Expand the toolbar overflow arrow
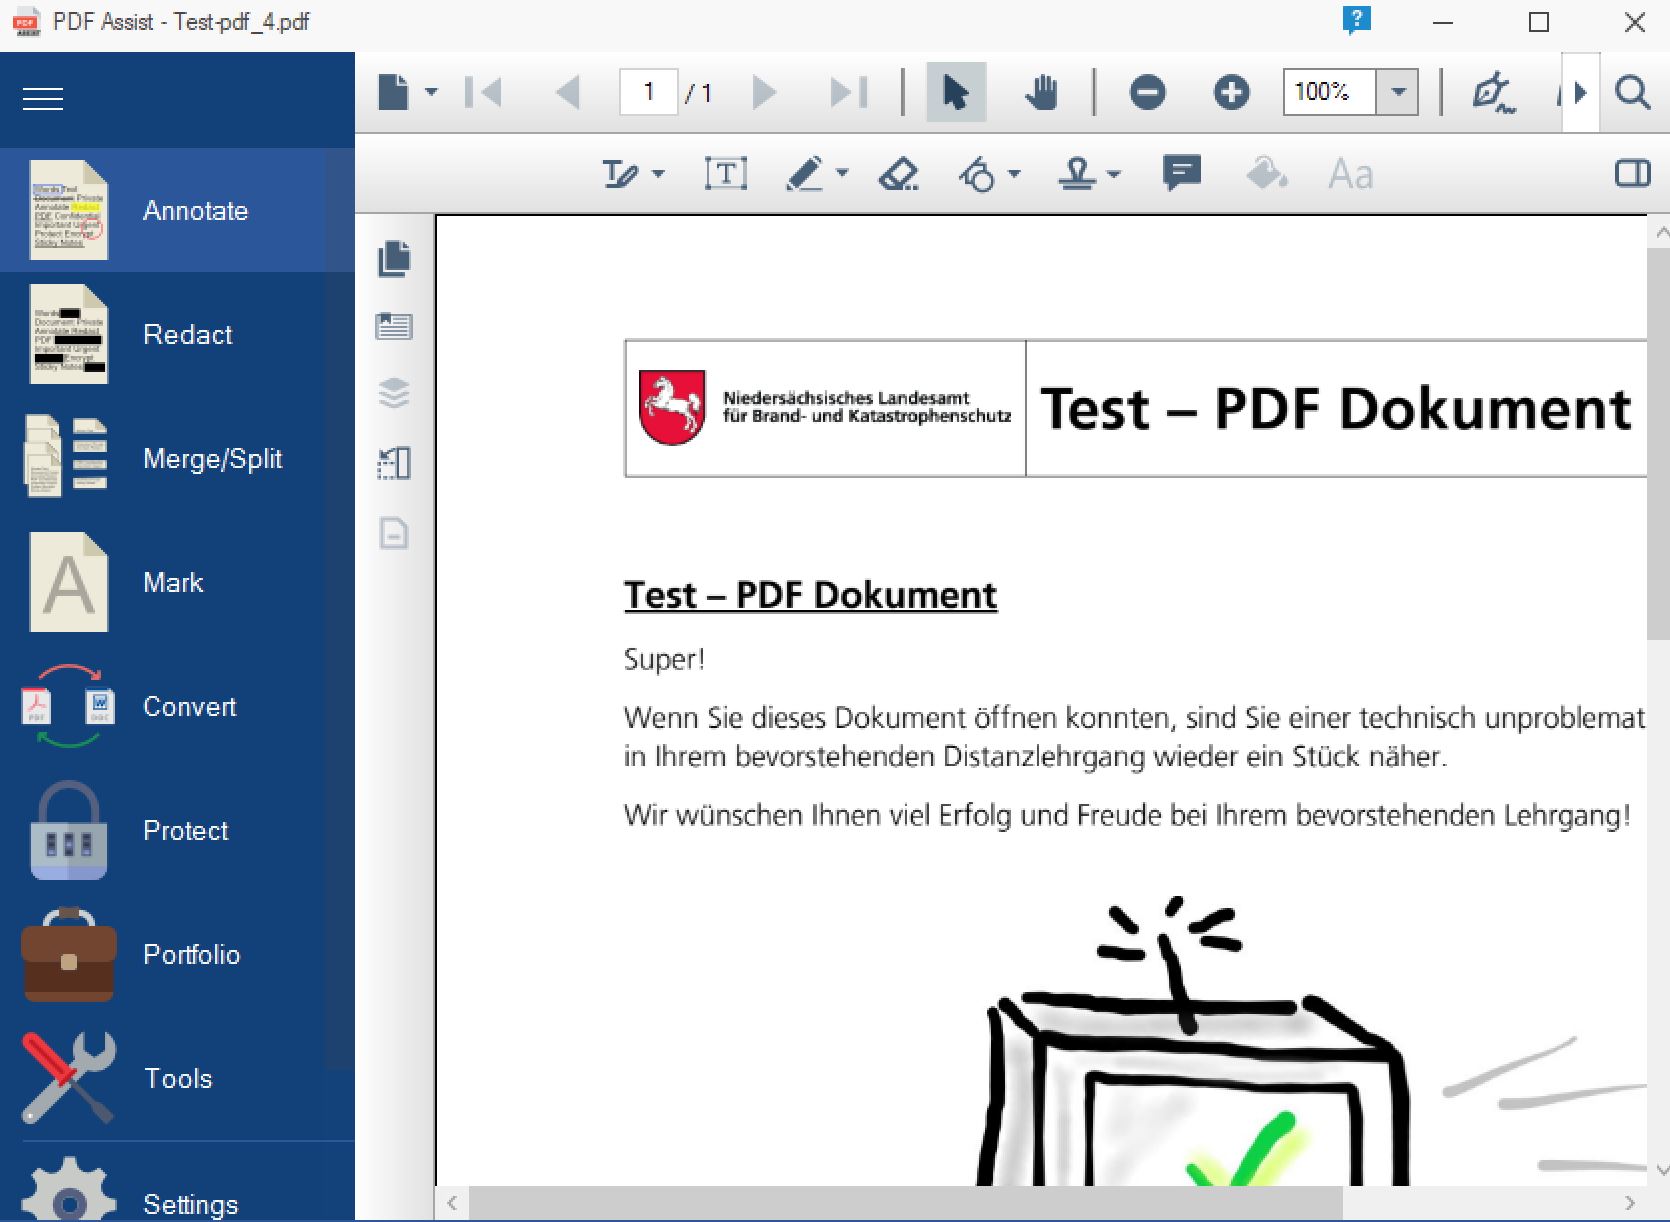This screenshot has width=1670, height=1222. click(x=1580, y=93)
